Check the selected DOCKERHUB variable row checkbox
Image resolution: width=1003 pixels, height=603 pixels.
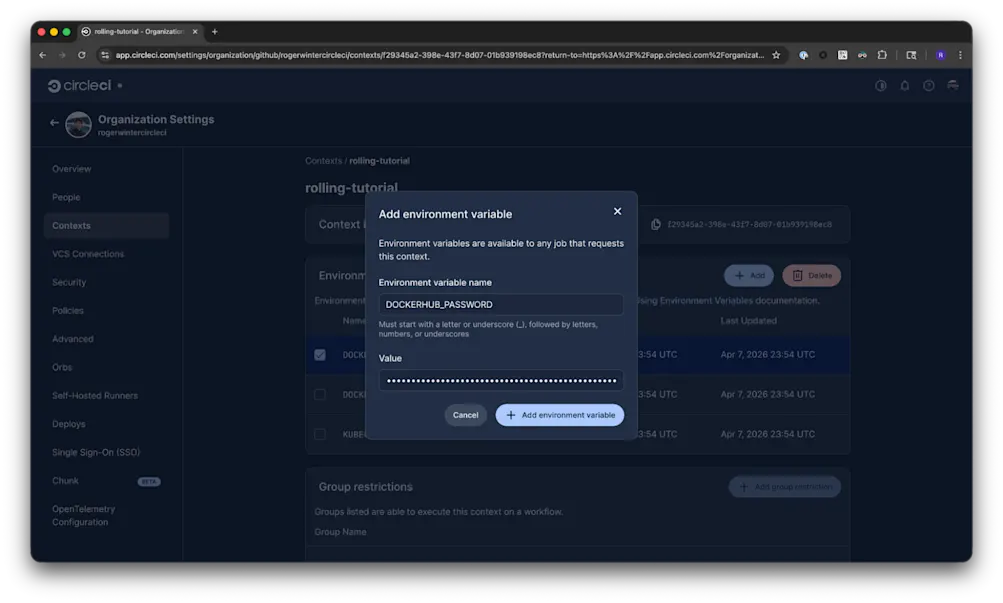tap(320, 354)
